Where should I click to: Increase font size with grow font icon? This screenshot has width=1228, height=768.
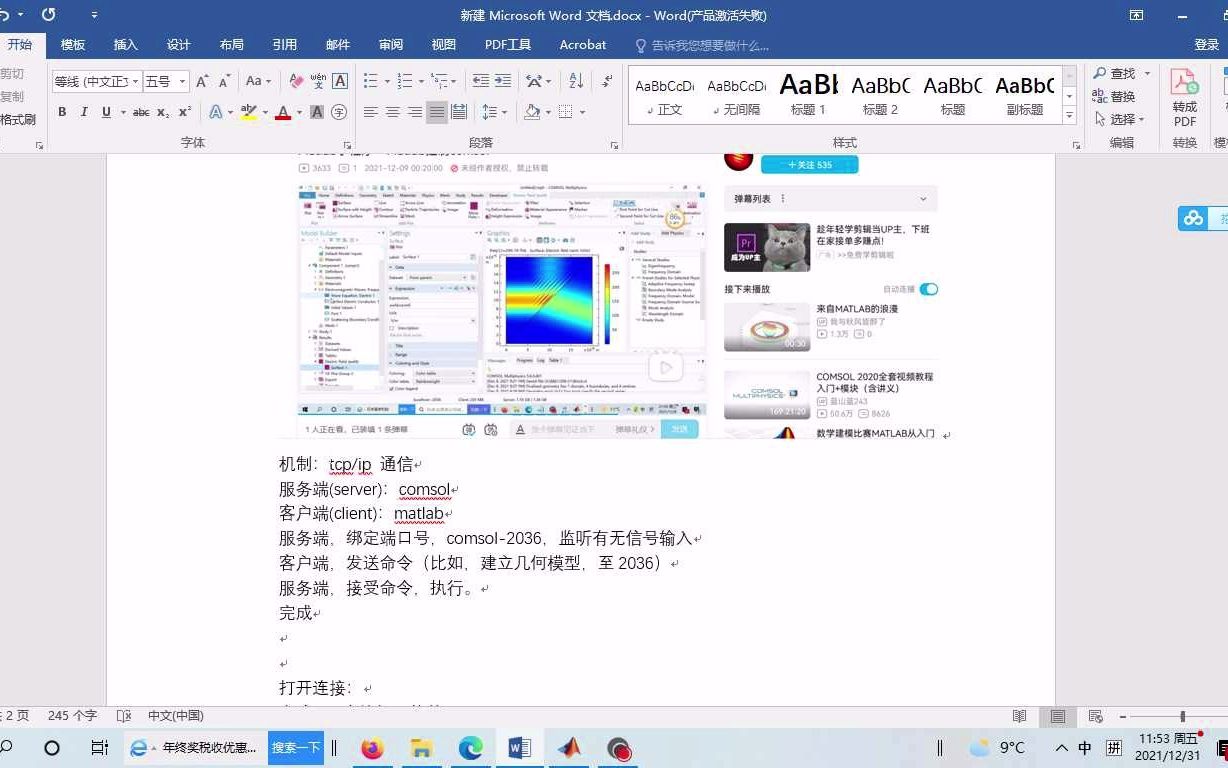pos(202,81)
